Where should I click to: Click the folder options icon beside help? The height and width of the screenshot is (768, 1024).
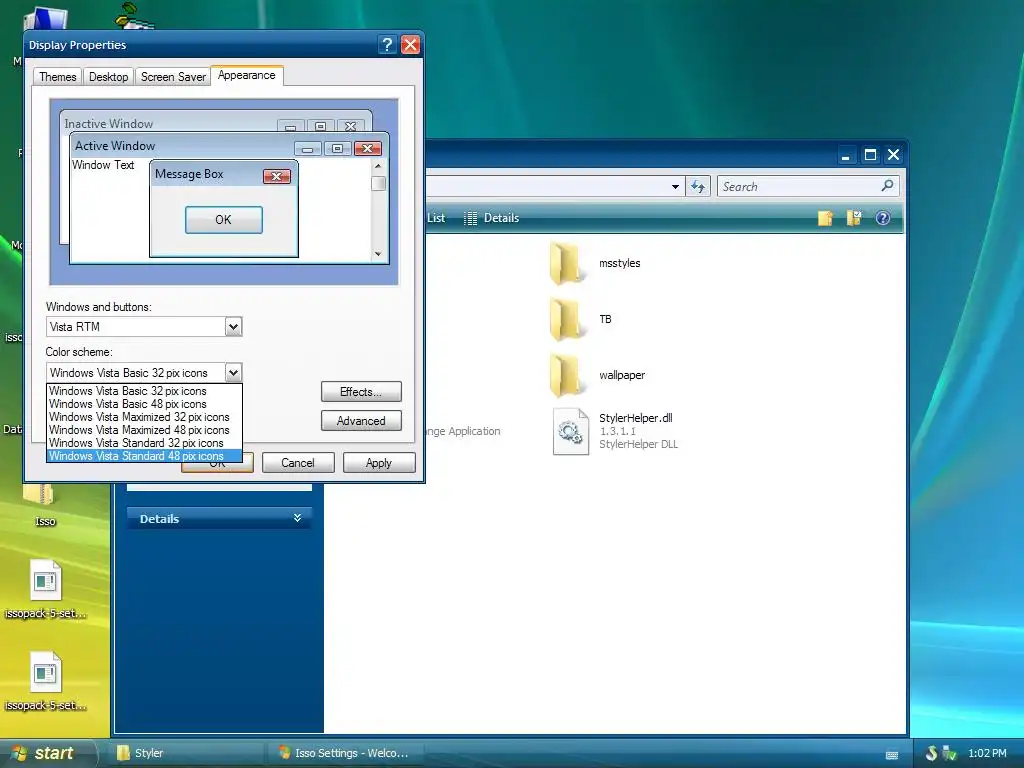coord(854,218)
